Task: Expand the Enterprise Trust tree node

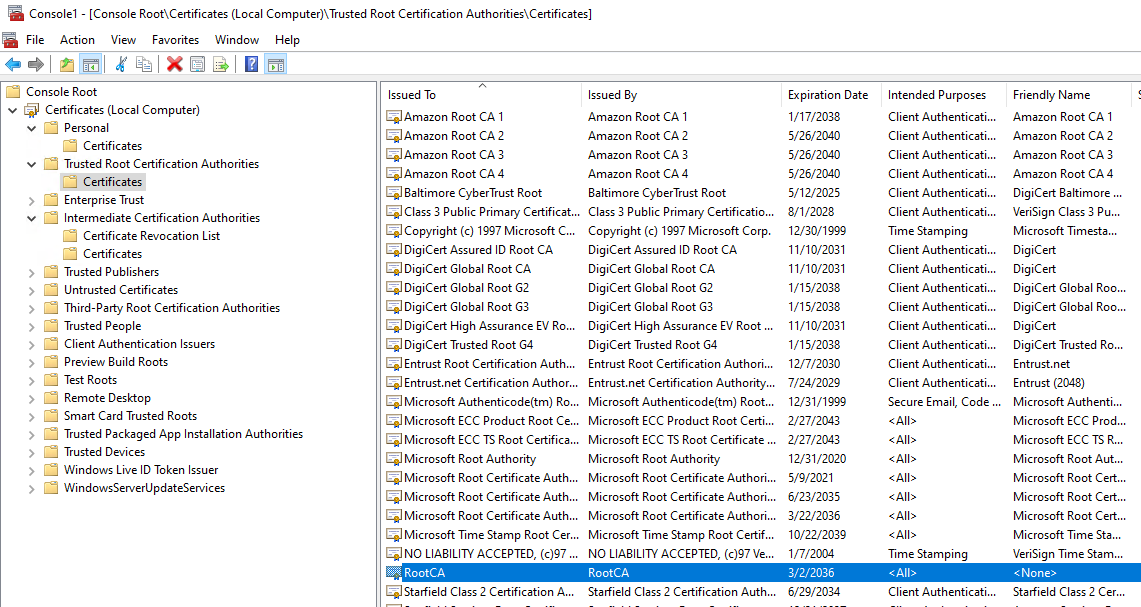Action: 31,200
